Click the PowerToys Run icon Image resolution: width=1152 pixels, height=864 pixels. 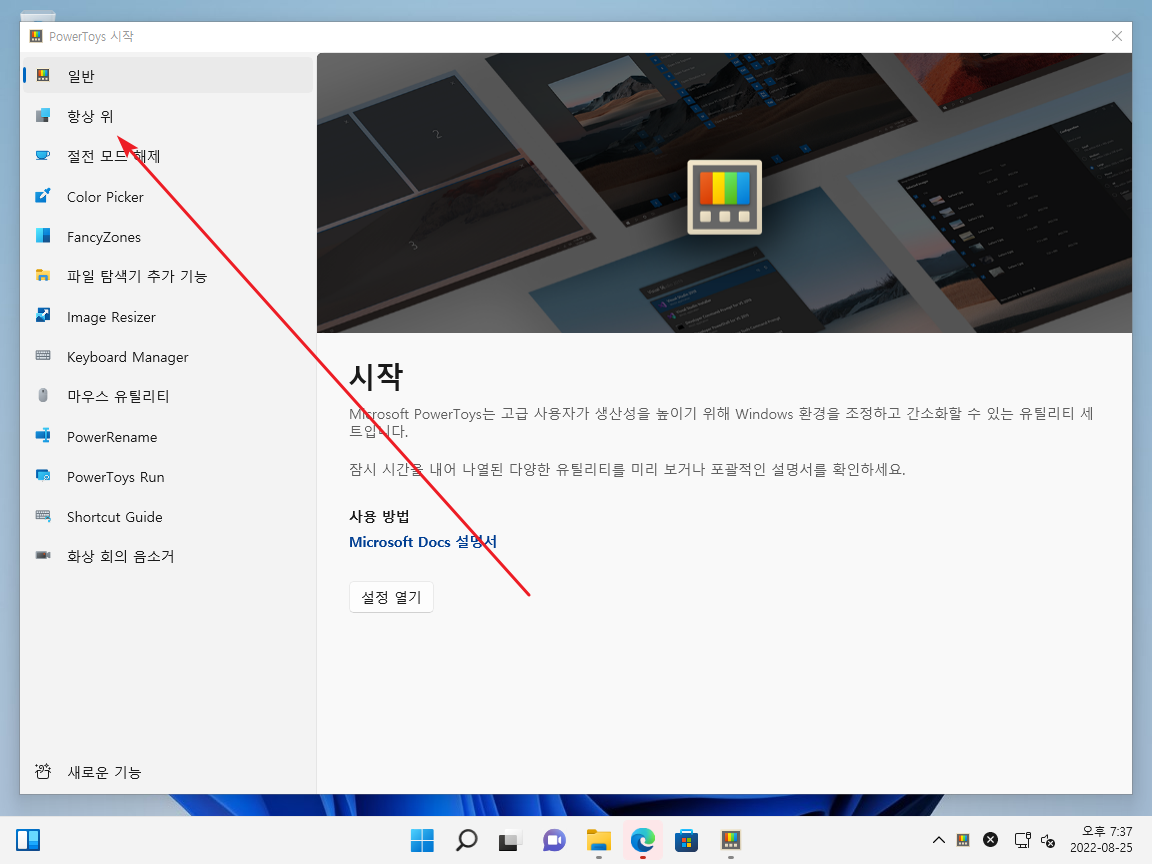[43, 476]
